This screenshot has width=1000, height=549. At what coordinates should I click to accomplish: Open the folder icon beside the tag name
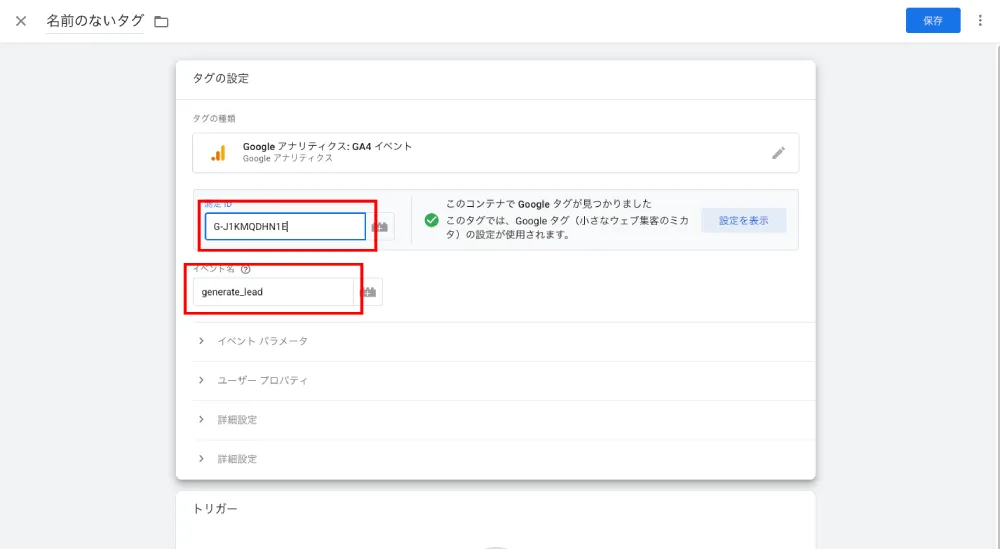(x=161, y=22)
